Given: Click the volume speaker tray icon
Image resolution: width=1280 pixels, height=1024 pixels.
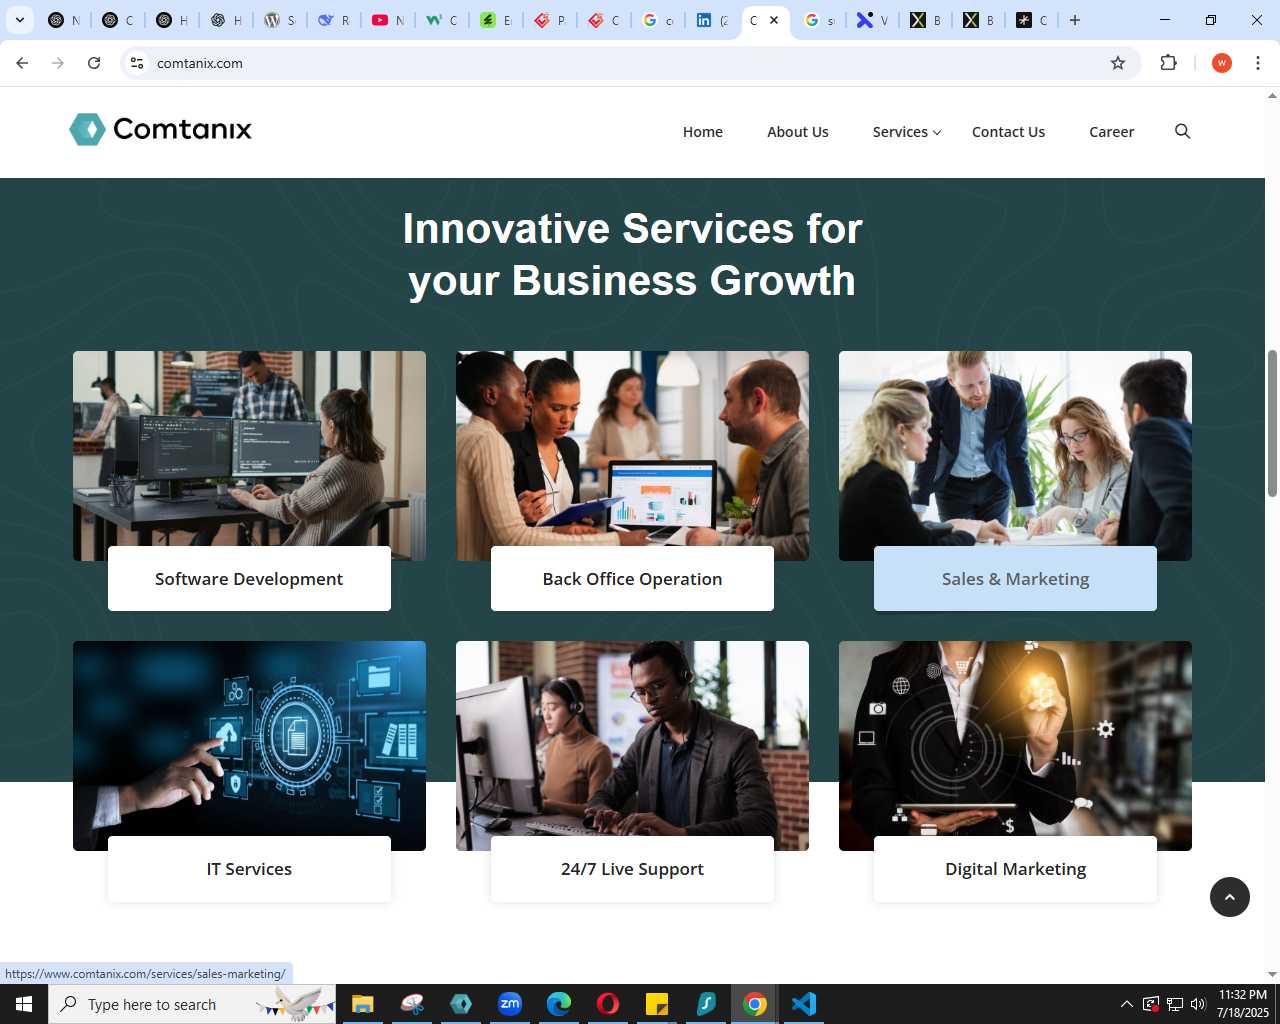Looking at the screenshot, I should coord(1198,1004).
